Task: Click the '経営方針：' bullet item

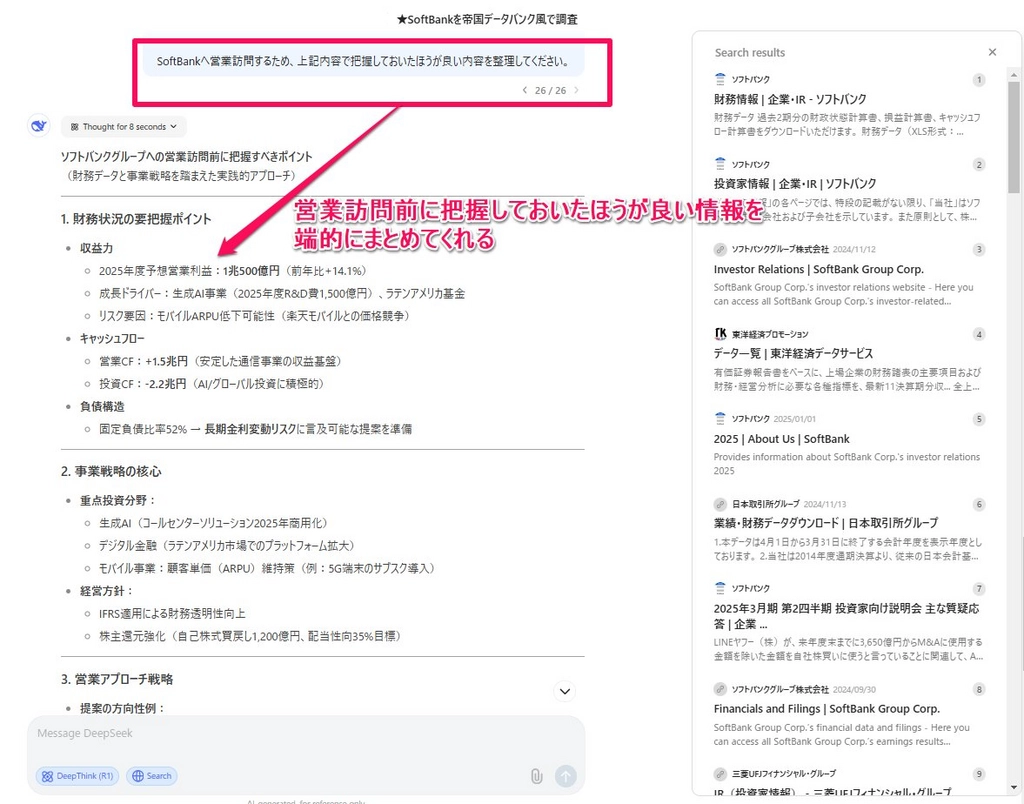Action: [107, 591]
